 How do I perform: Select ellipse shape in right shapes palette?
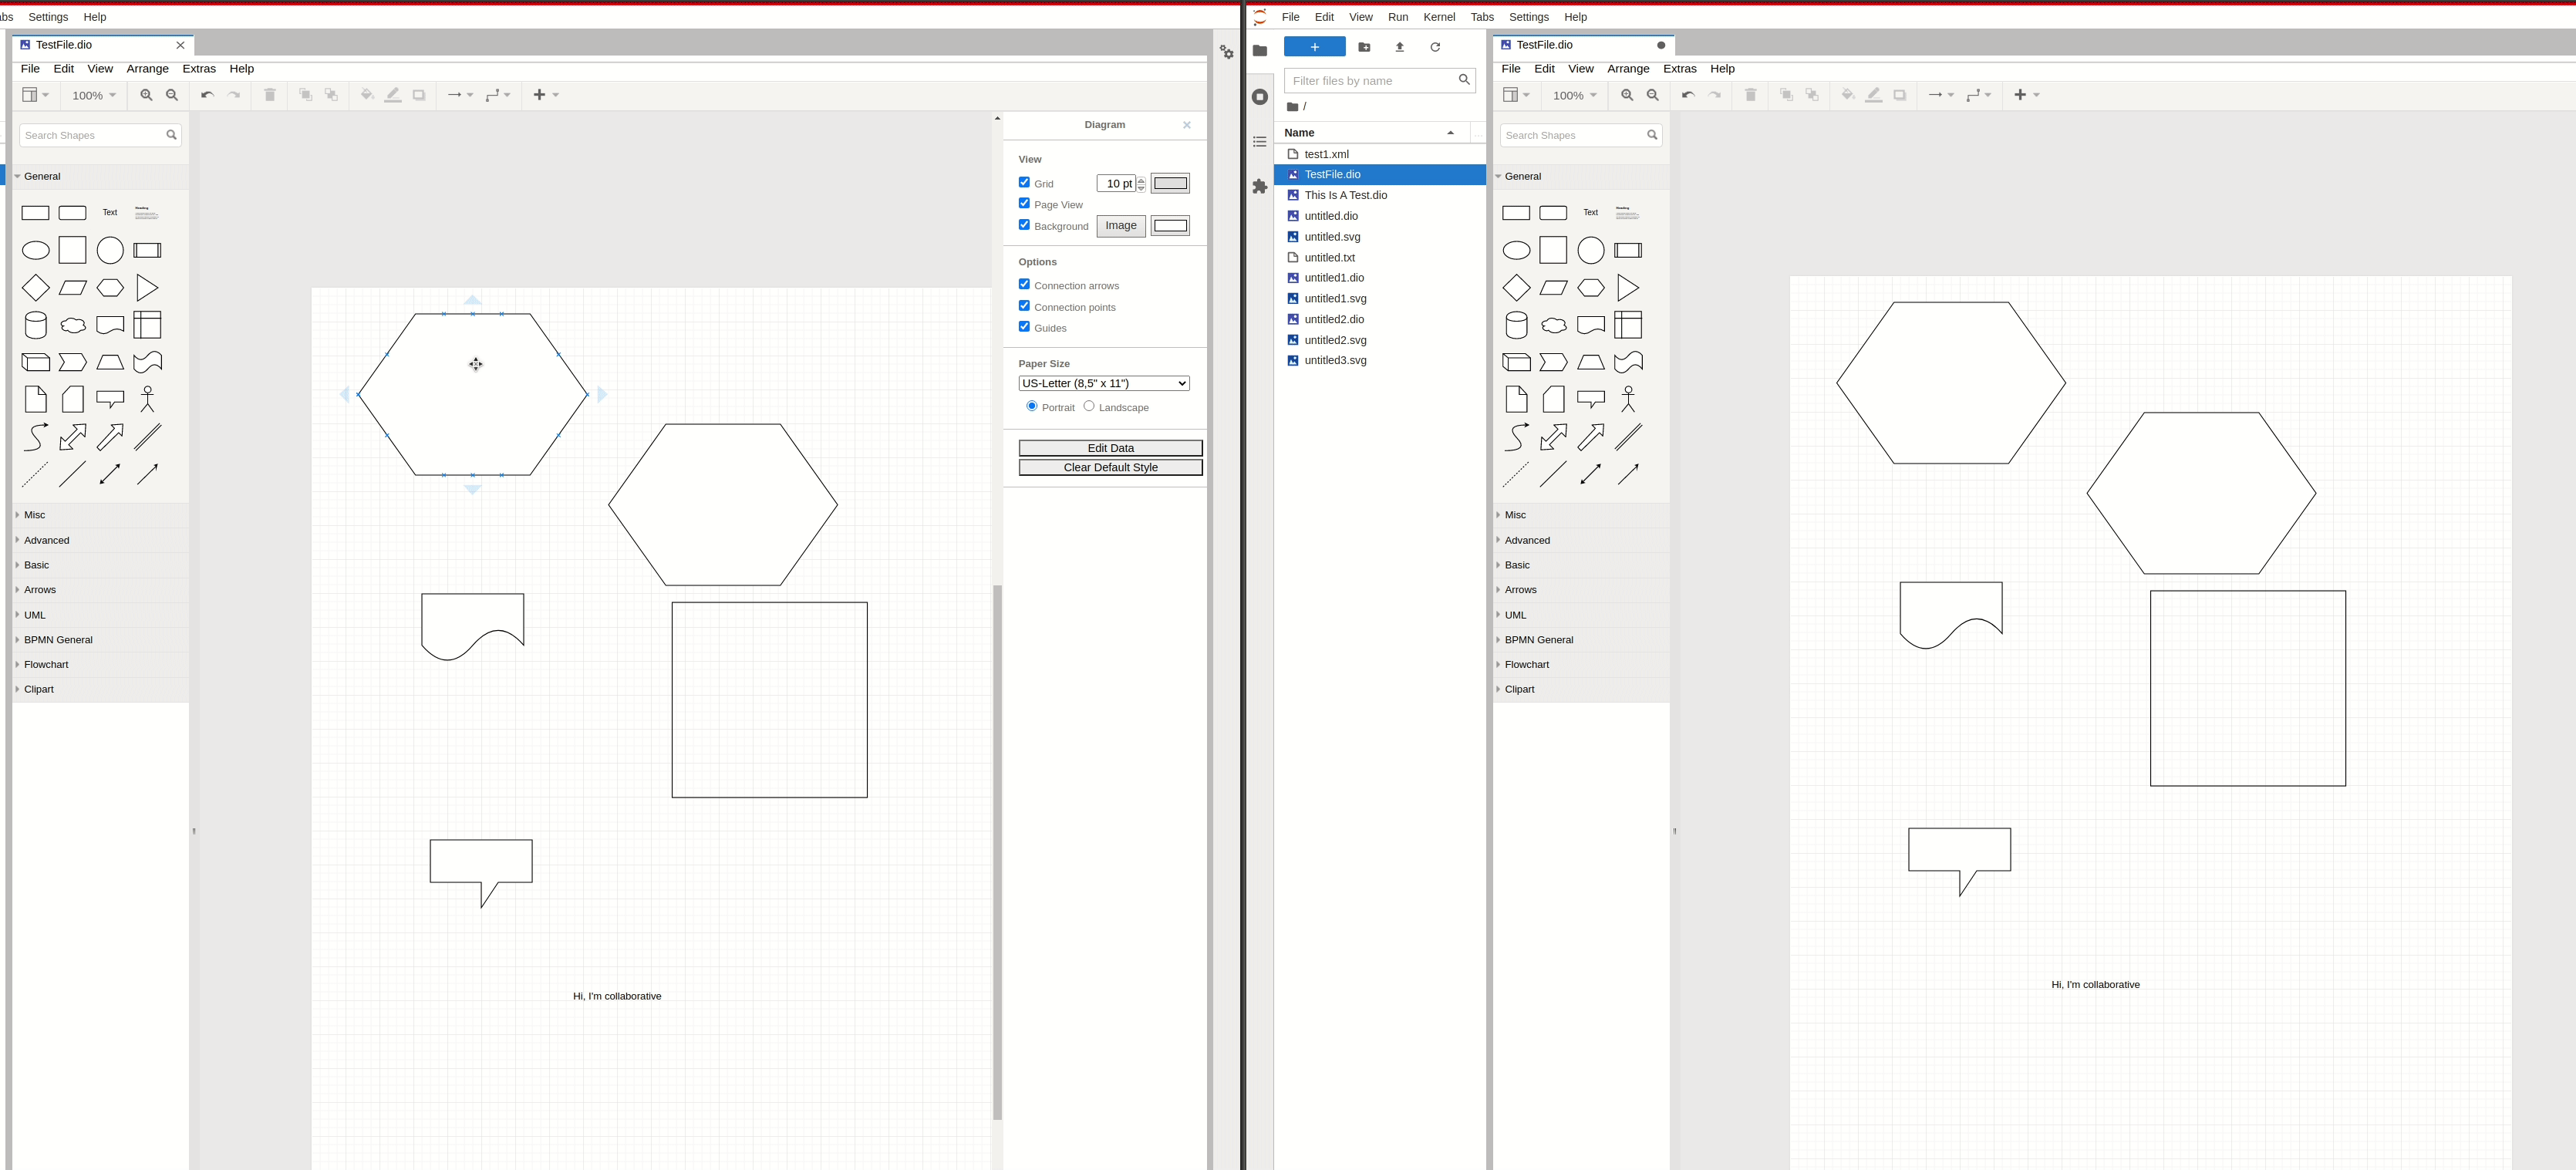(1516, 250)
